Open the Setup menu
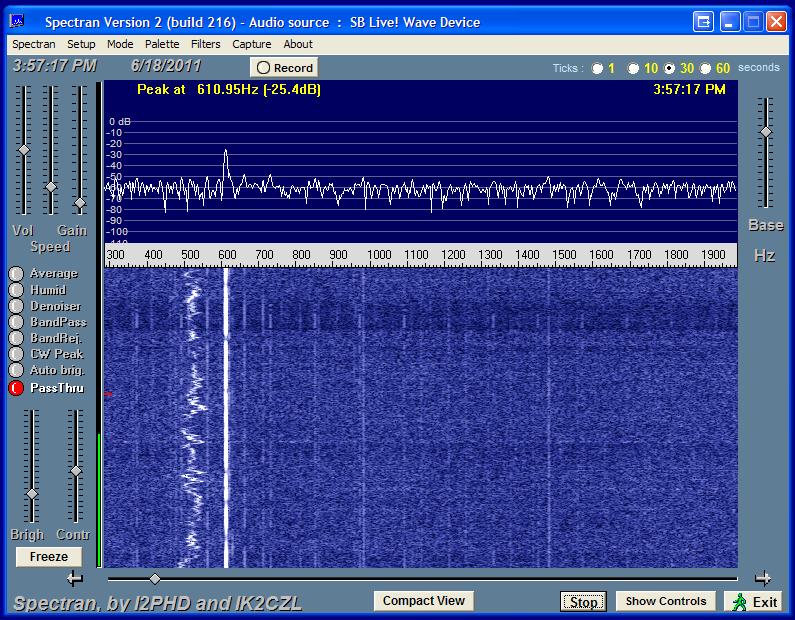This screenshot has height=620, width=795. coord(81,44)
